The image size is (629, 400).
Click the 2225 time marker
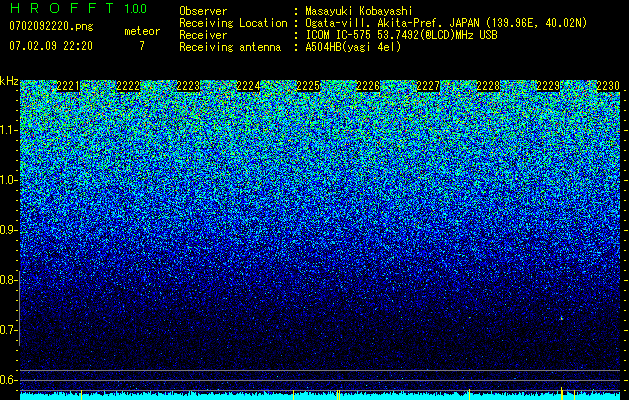coord(308,86)
